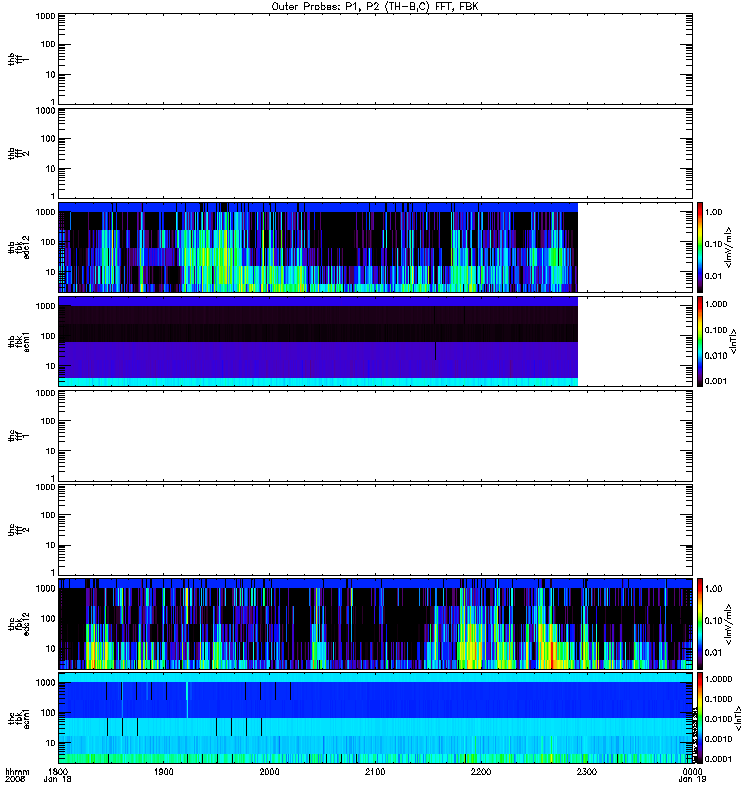Click the '1000' y-axis tick of thb fft 1
This screenshot has height=800, width=750.
coord(45,16)
